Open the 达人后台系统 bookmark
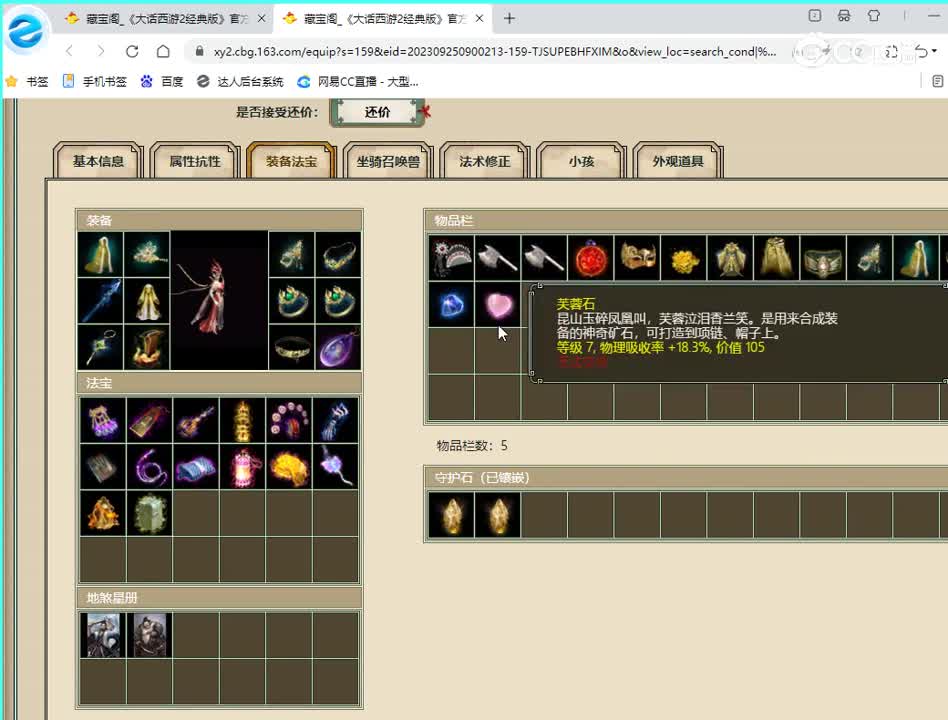Viewport: 948px width, 720px height. tap(240, 81)
